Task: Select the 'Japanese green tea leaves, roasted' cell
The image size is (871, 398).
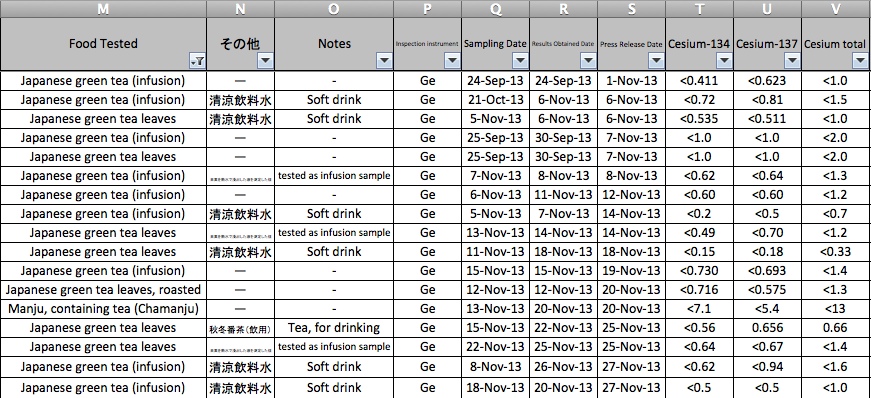Action: 103,290
